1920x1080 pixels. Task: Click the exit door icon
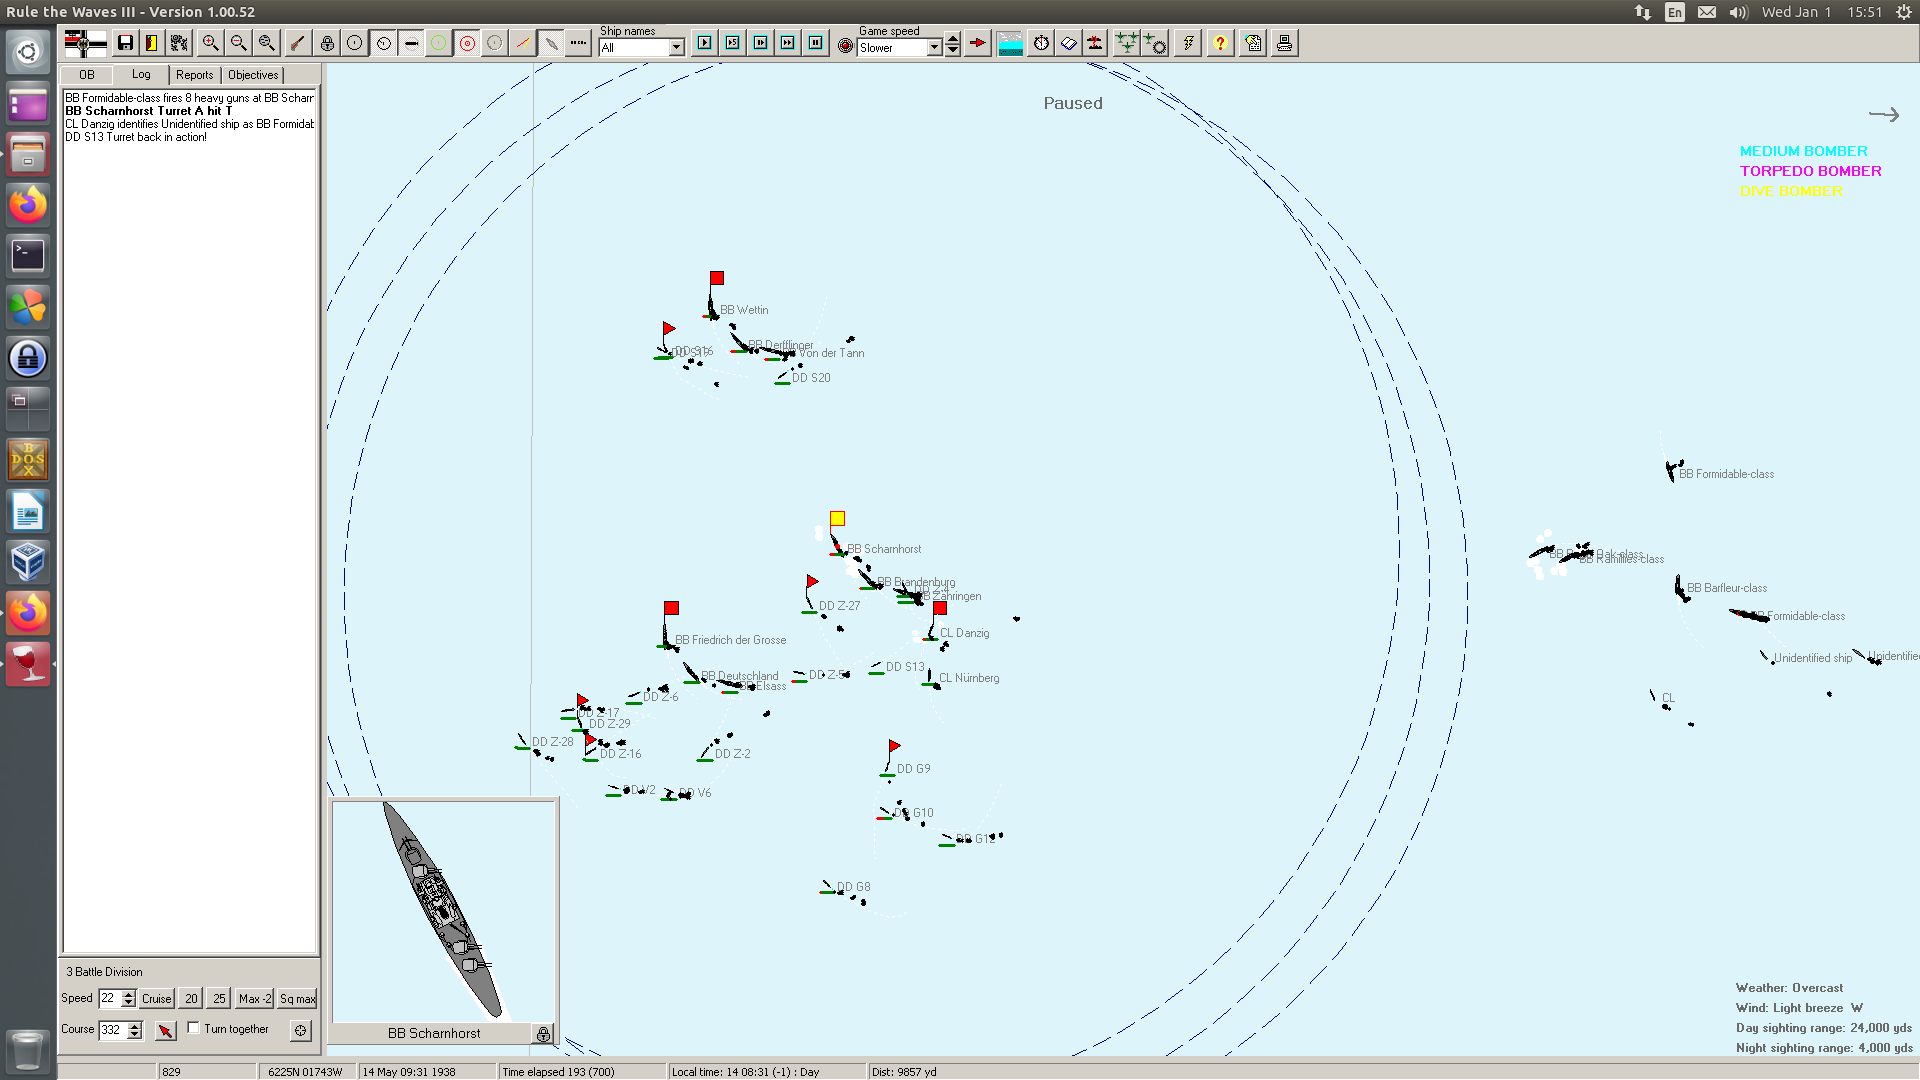pyautogui.click(x=152, y=43)
